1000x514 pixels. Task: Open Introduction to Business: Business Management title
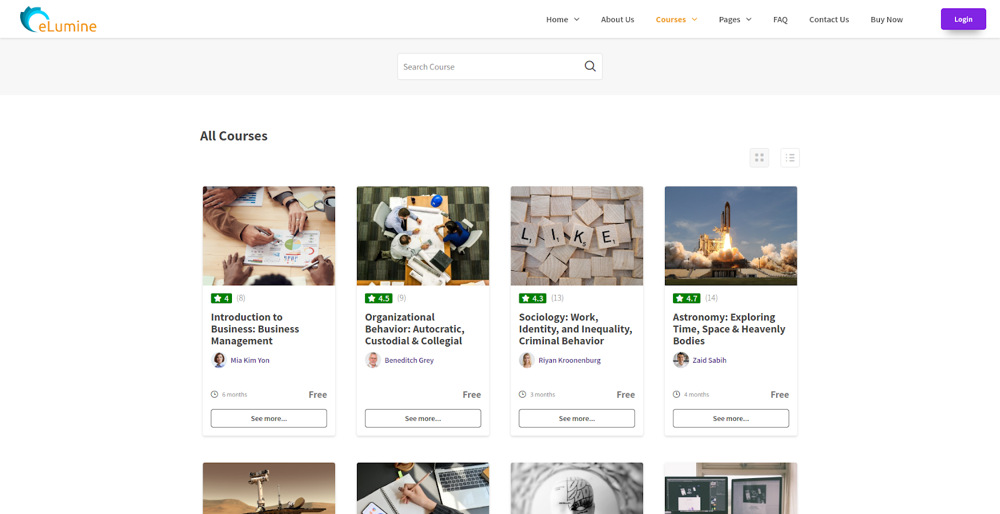click(x=255, y=329)
